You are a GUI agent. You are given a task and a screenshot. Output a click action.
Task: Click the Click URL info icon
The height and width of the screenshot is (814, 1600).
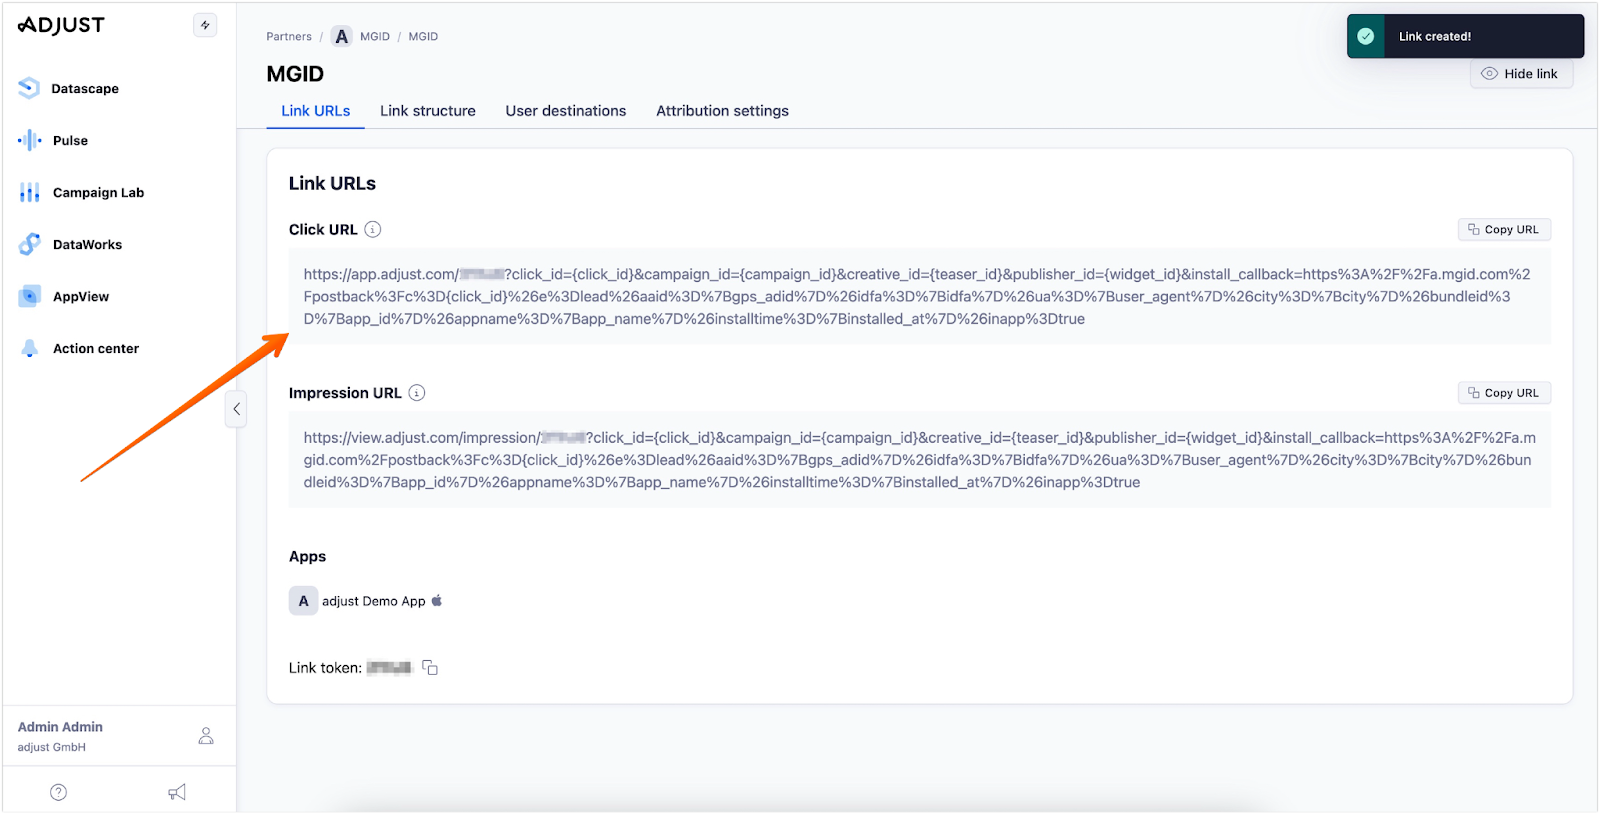[373, 230]
